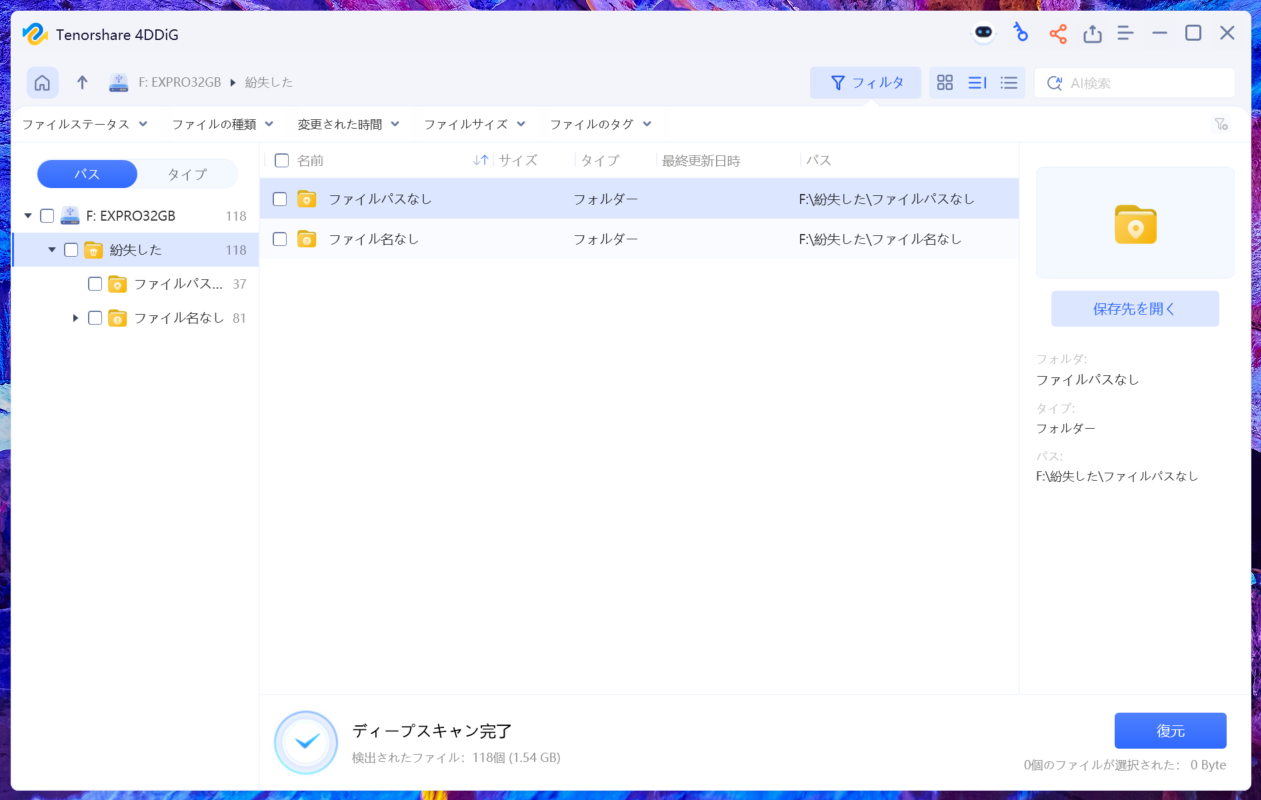Viewport: 1261px width, 800px height.
Task: Open the AI assistant robot icon
Action: coord(984,33)
